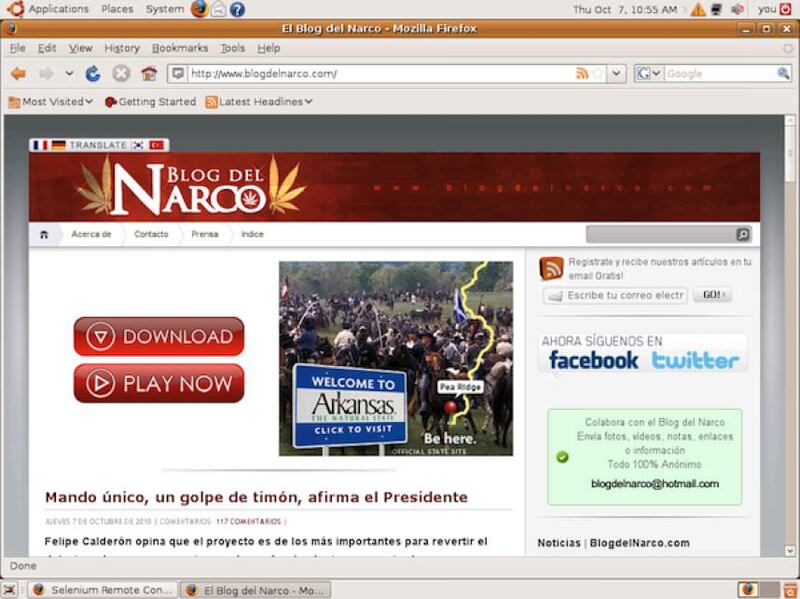Click the Blog del Narco logo

pyautogui.click(x=190, y=187)
